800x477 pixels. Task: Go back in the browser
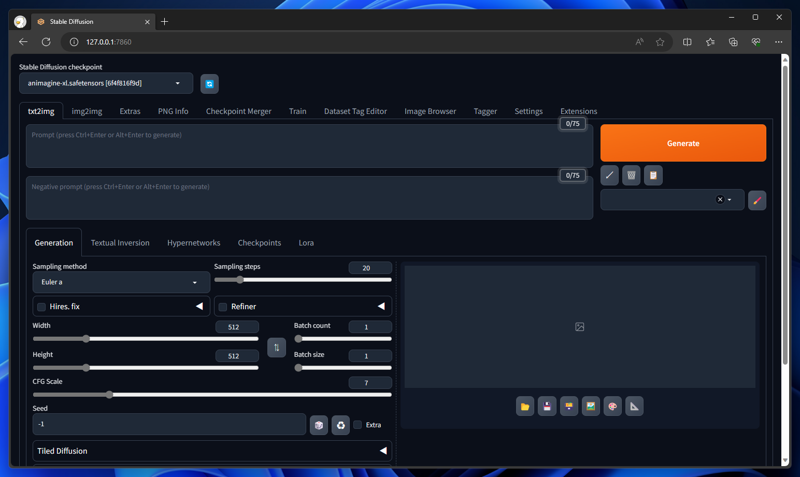[x=23, y=42]
